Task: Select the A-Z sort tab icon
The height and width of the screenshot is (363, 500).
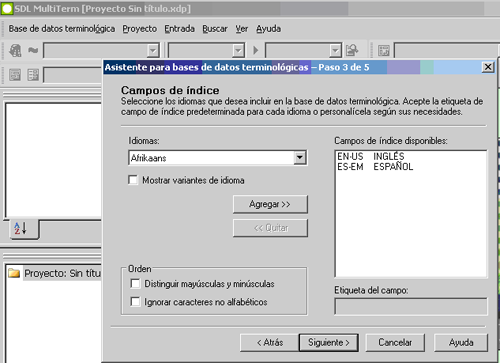Action: point(20,229)
